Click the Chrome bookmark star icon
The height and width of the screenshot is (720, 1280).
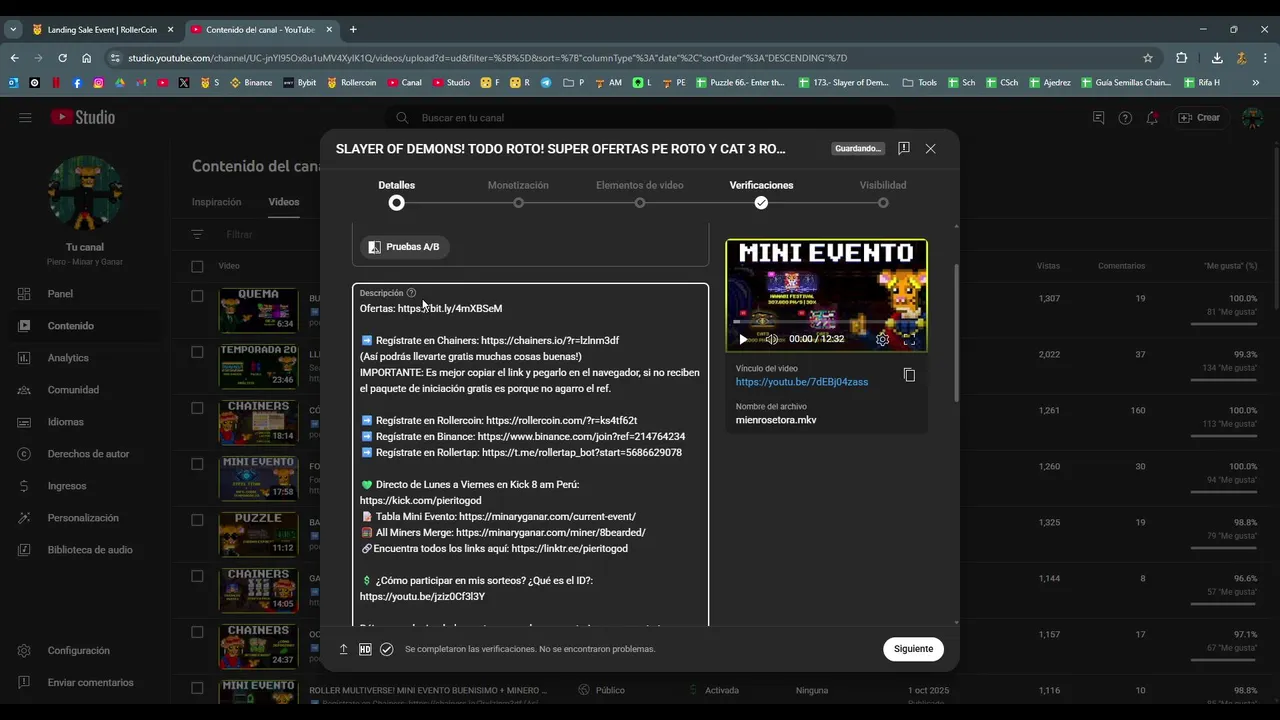pyautogui.click(x=1148, y=58)
